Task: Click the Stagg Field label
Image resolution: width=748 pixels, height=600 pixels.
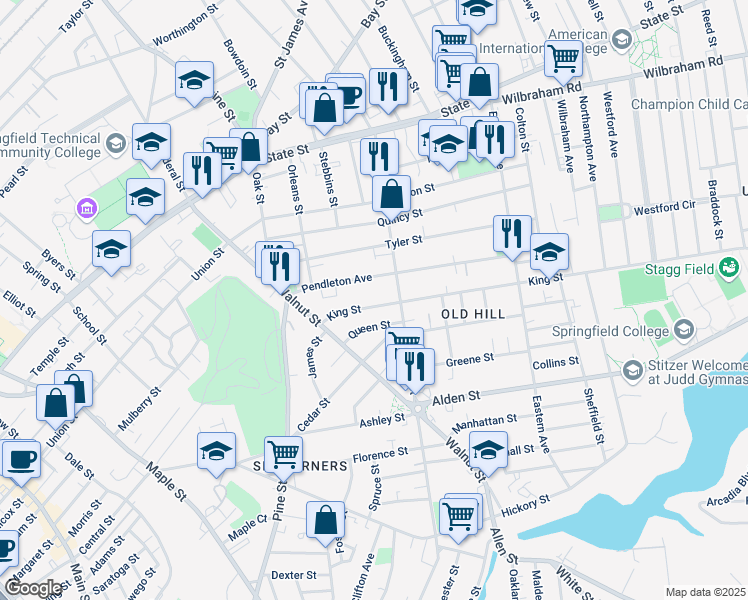Action: pyautogui.click(x=679, y=269)
